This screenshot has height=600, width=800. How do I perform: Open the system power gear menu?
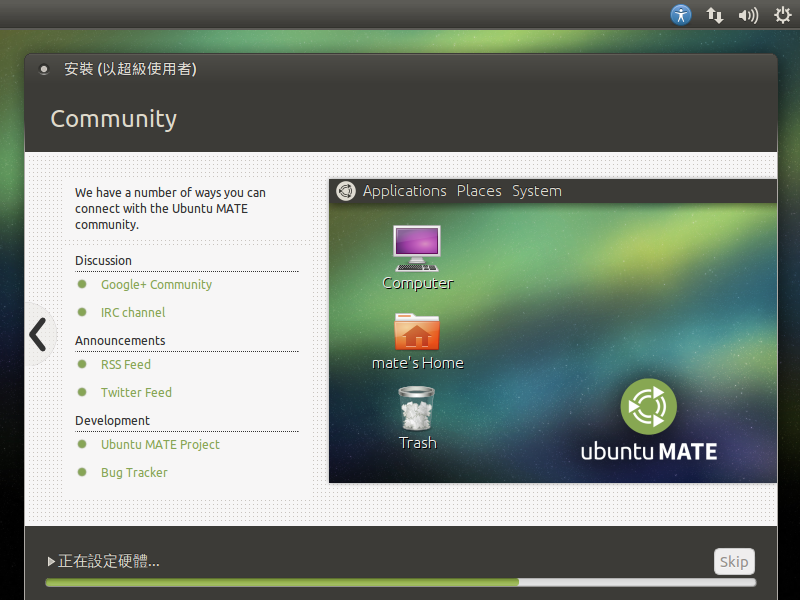pos(782,15)
